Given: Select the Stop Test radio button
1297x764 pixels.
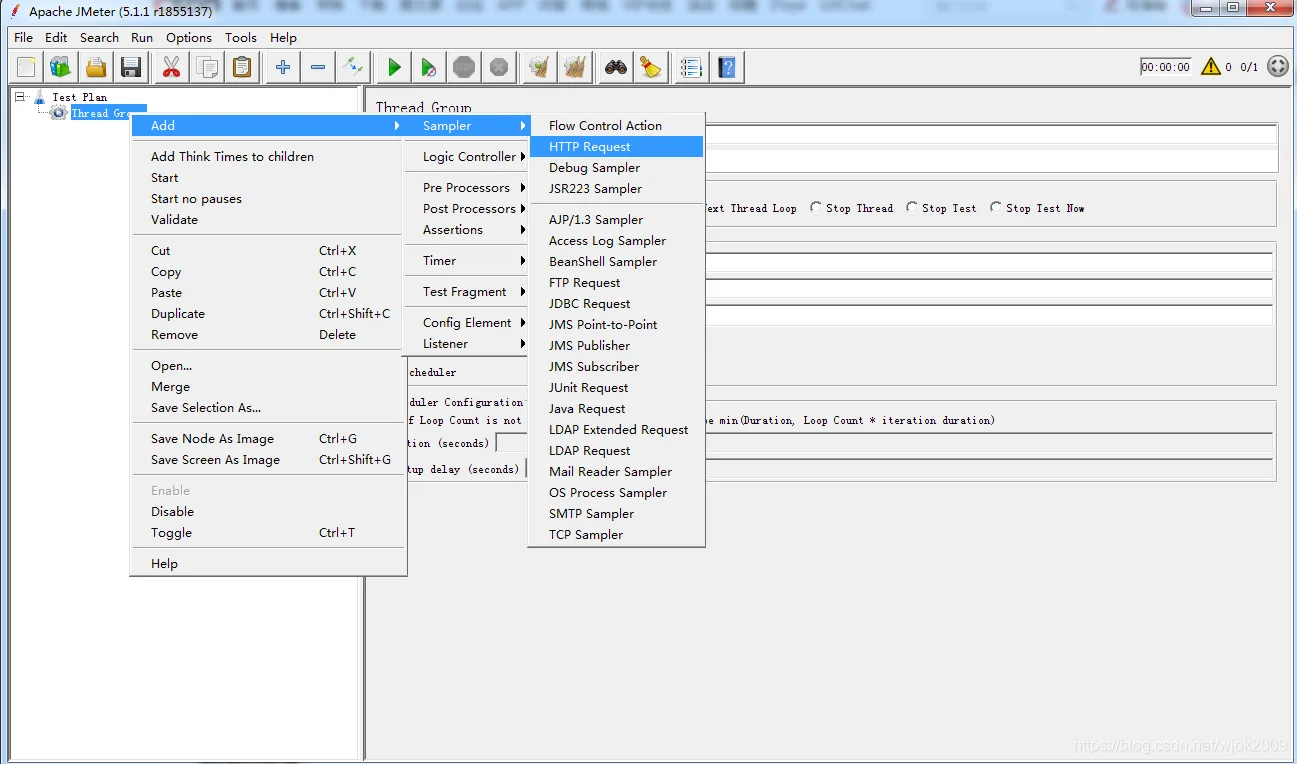Looking at the screenshot, I should (912, 208).
